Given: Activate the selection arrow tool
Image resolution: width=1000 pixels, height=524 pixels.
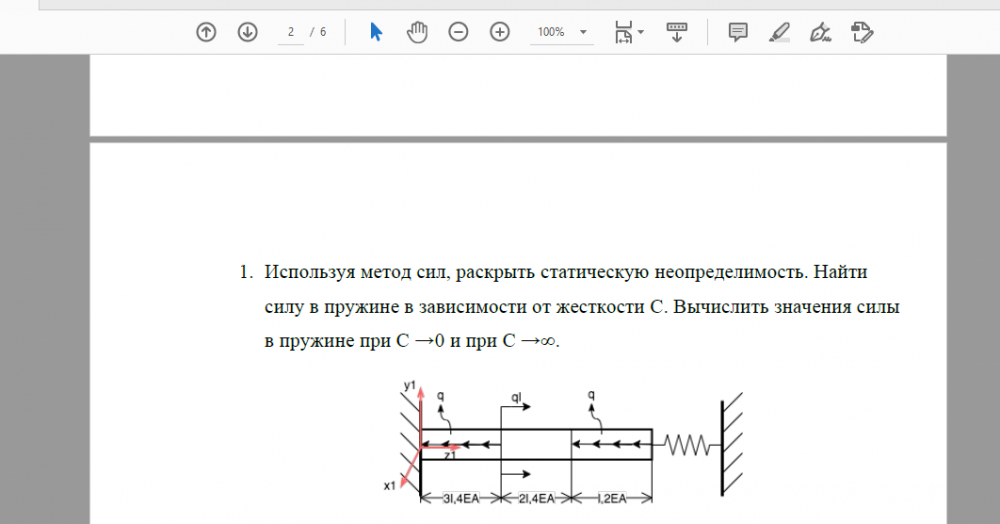Looking at the screenshot, I should pos(376,32).
